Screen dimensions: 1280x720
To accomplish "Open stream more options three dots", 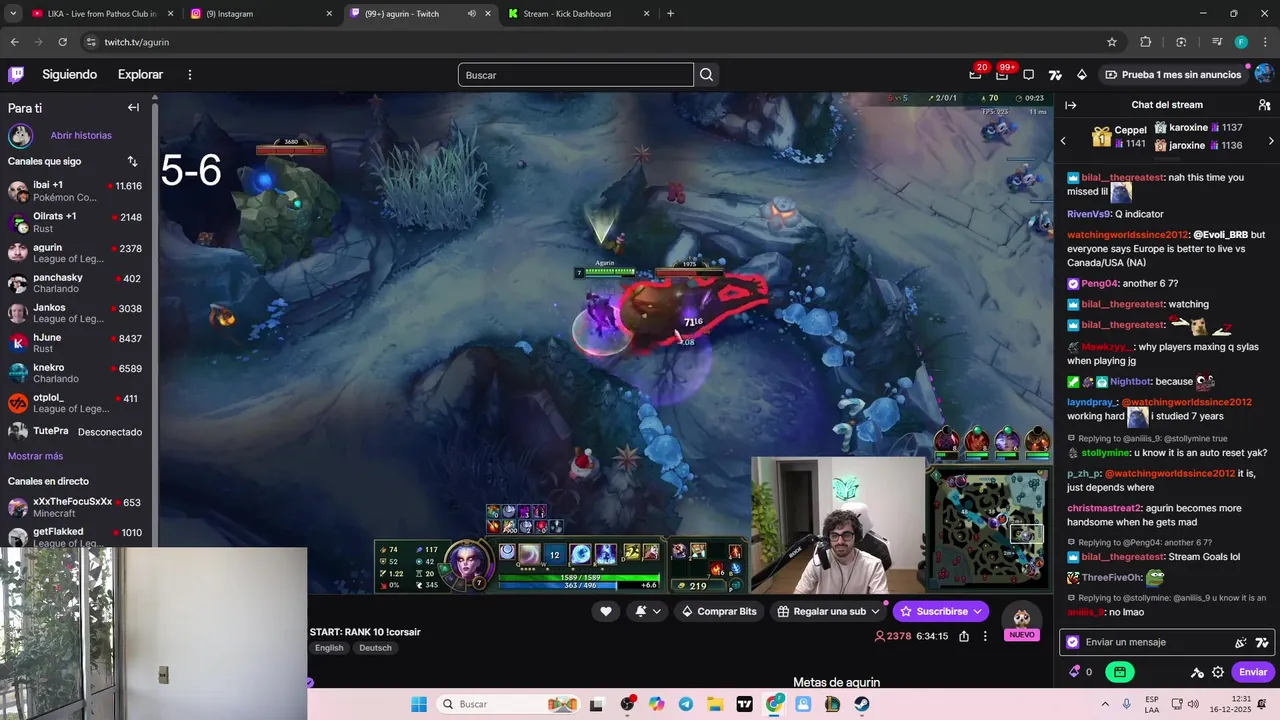I will (985, 636).
